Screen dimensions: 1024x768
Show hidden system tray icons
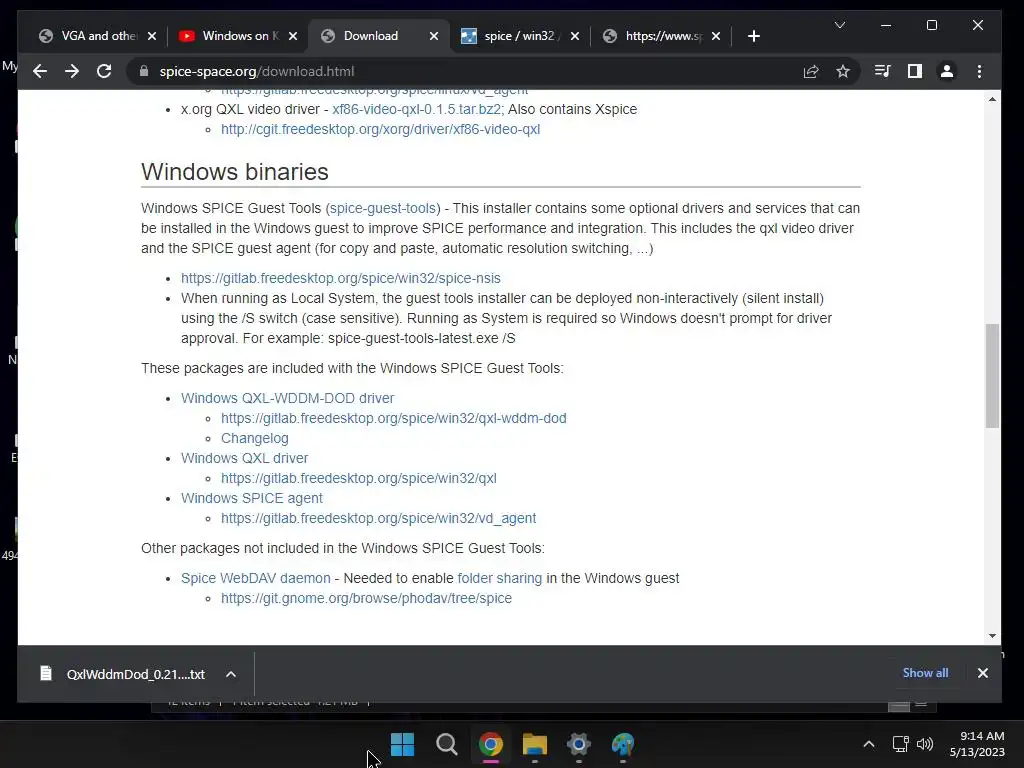tap(869, 744)
